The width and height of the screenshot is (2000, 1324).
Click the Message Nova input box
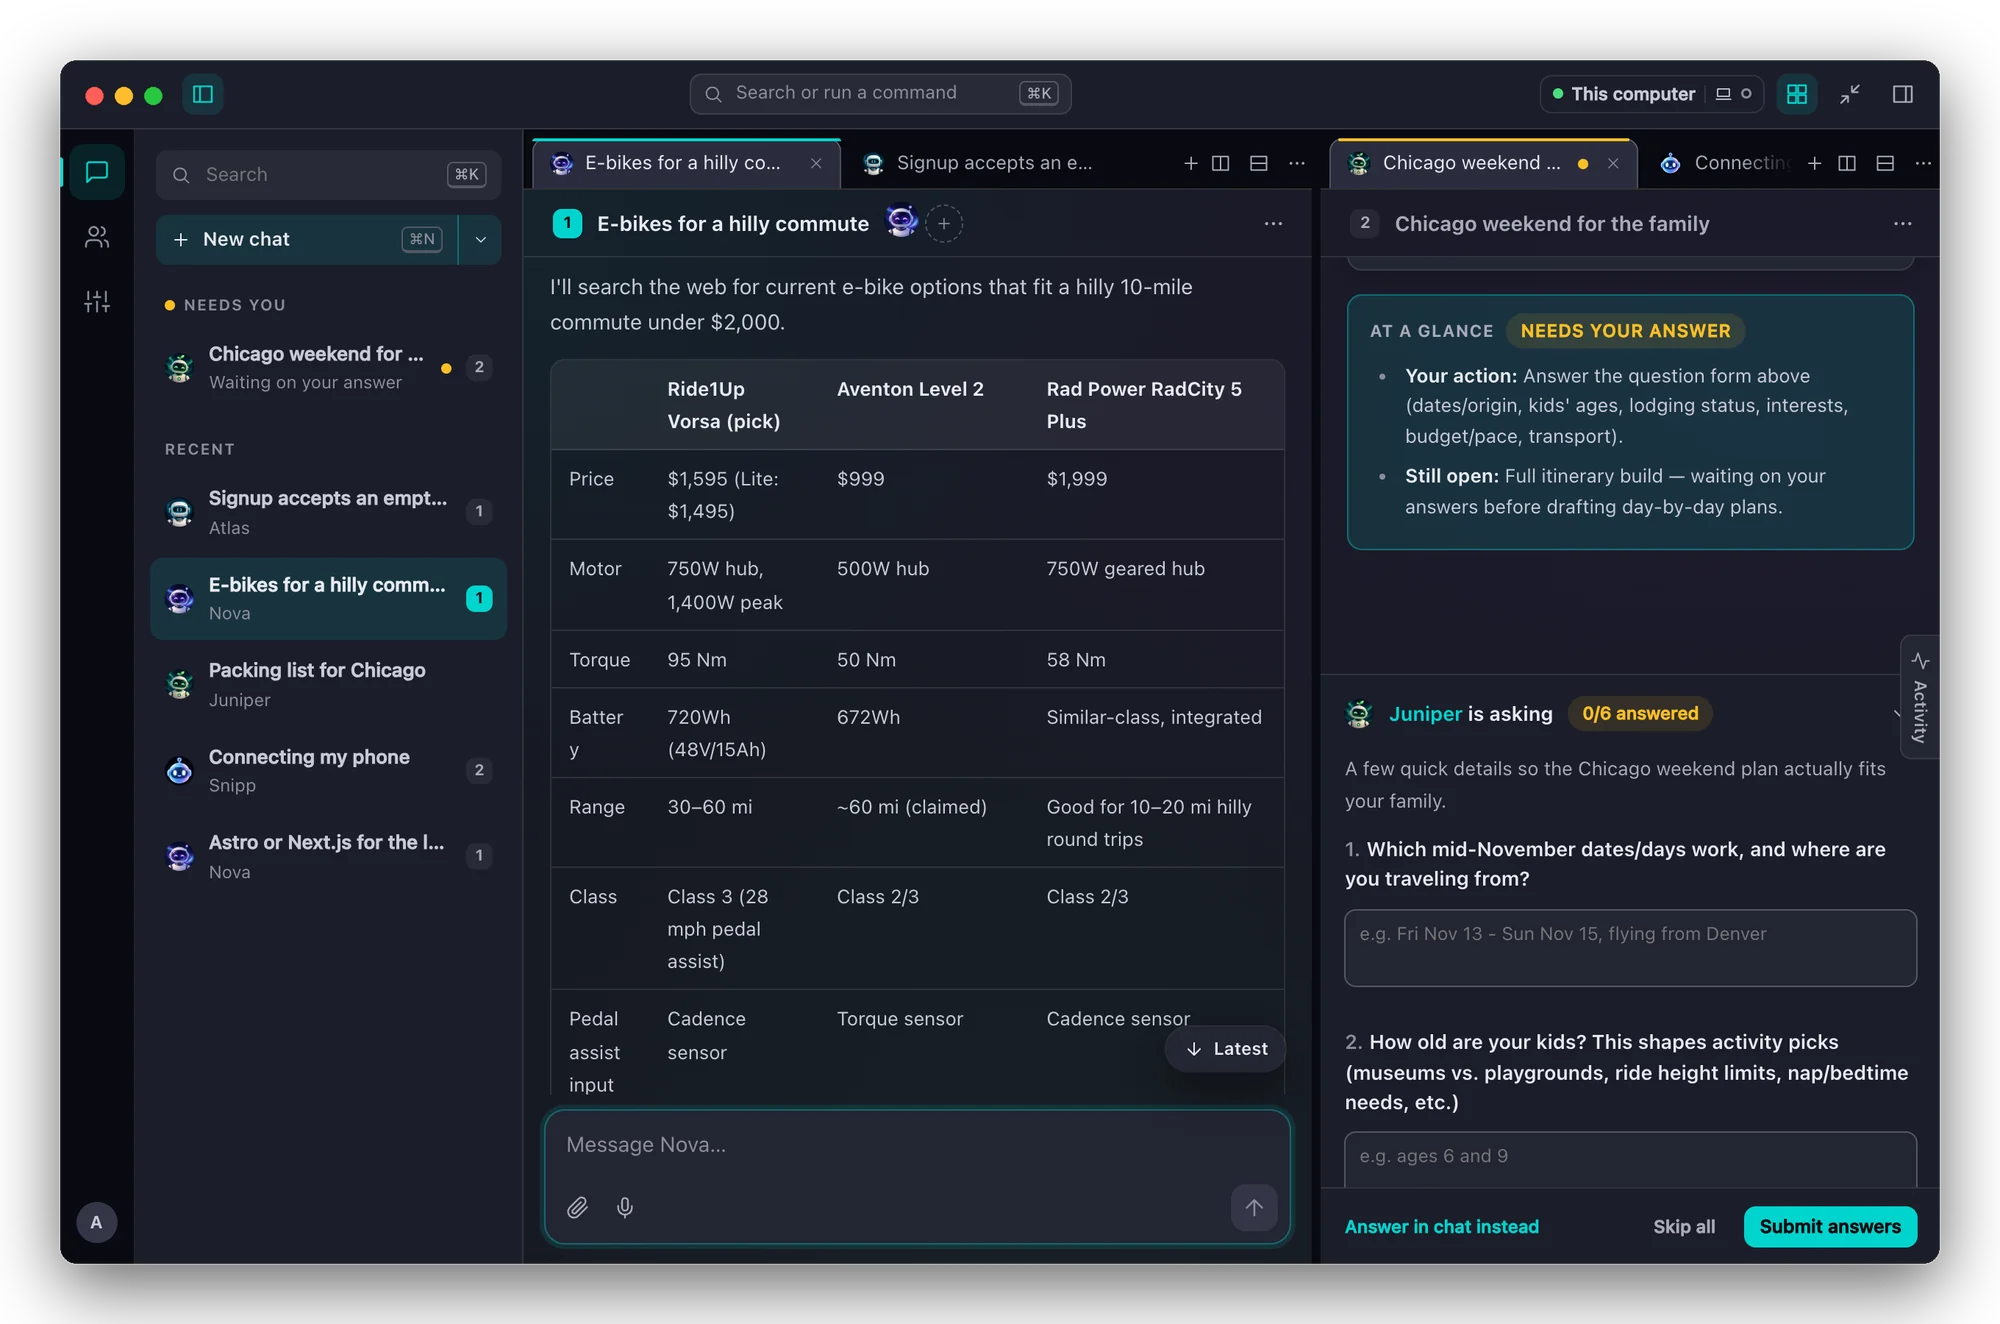[917, 1145]
